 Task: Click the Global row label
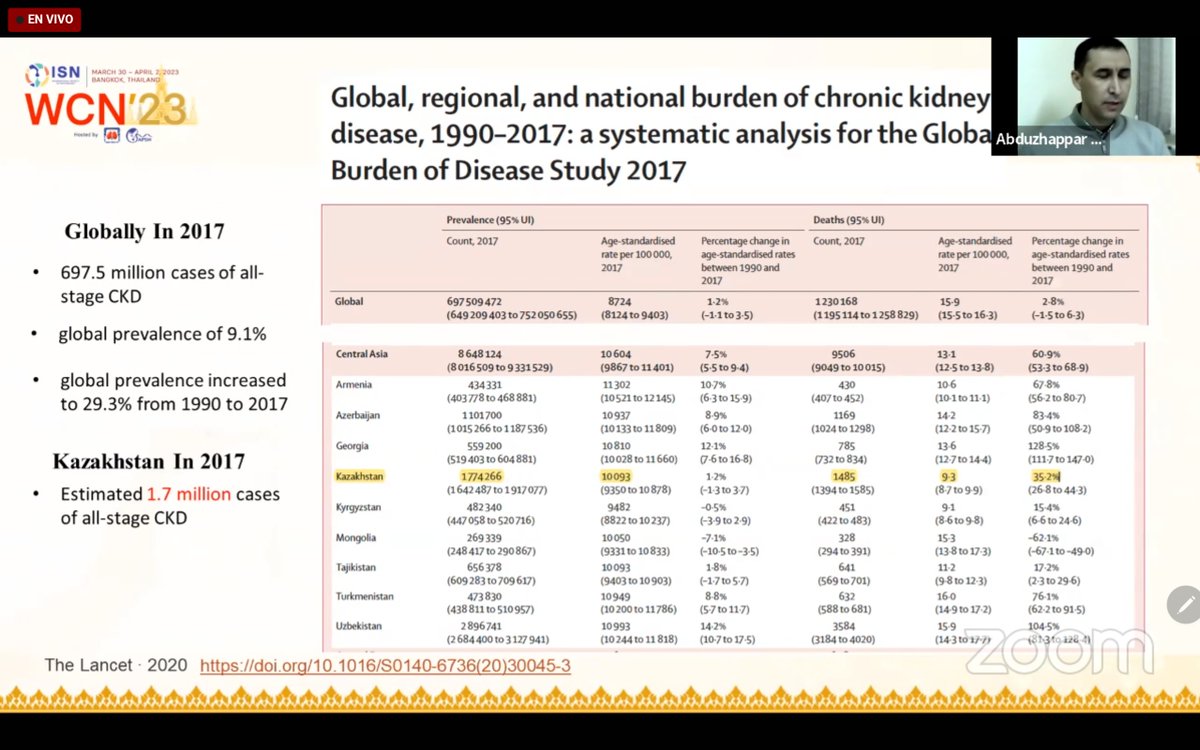coord(349,301)
